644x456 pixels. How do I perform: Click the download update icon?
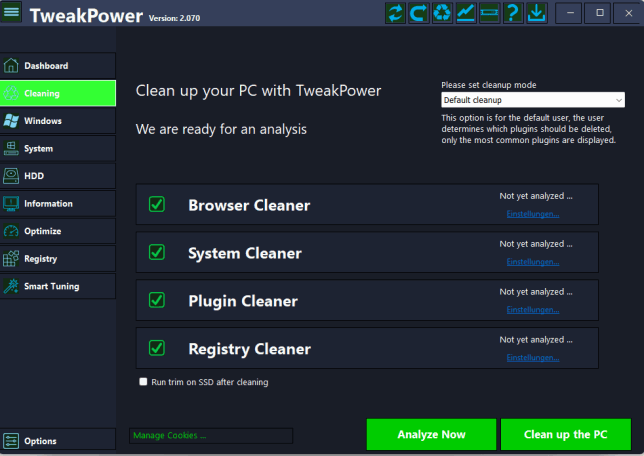click(536, 13)
